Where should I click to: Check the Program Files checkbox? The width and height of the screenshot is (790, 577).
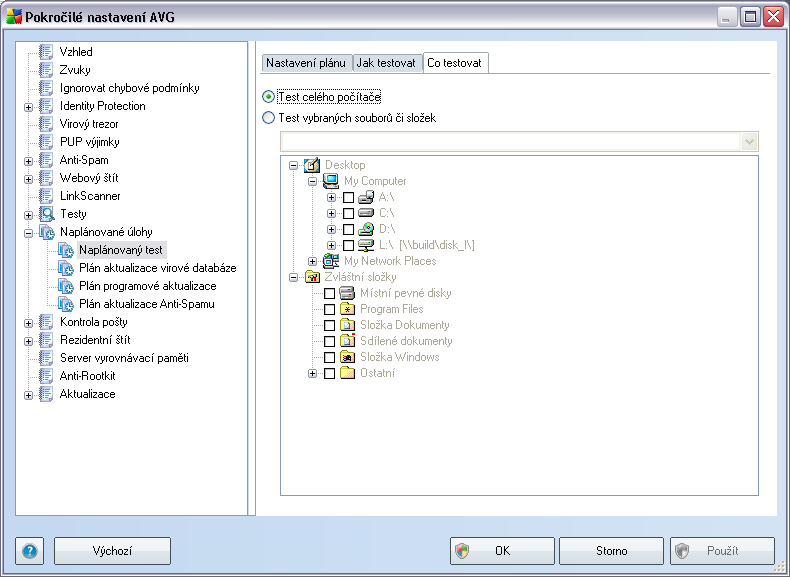click(x=329, y=309)
